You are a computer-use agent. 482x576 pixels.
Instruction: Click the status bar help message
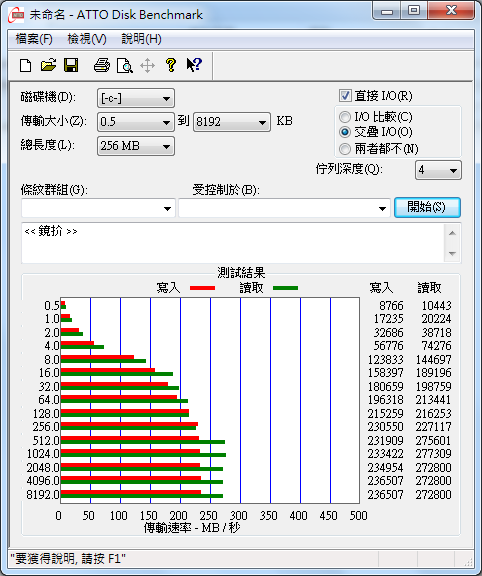[68, 559]
